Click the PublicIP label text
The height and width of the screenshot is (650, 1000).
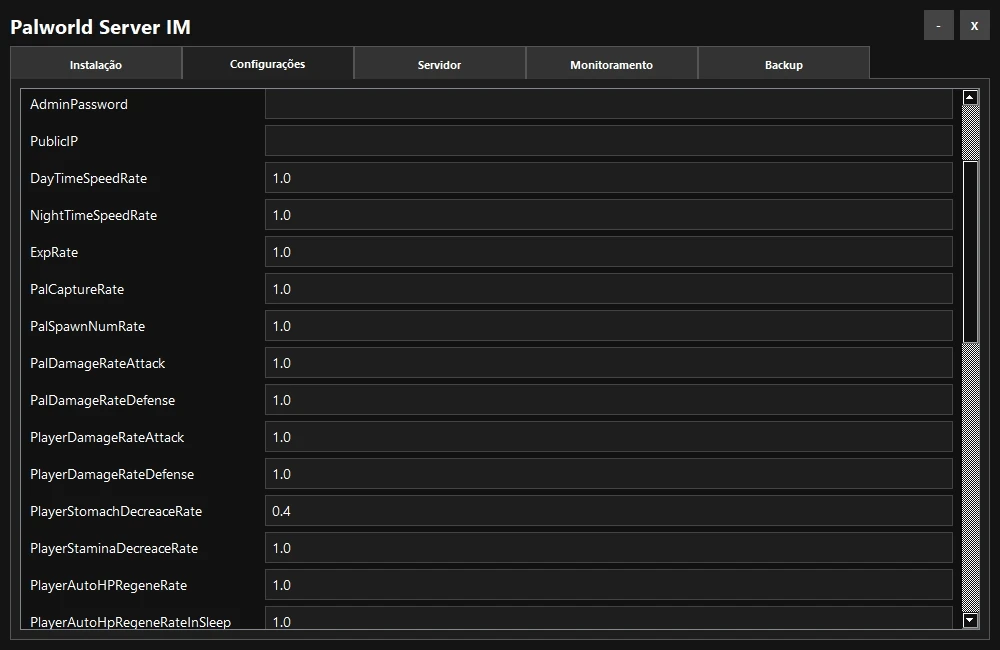pos(54,141)
